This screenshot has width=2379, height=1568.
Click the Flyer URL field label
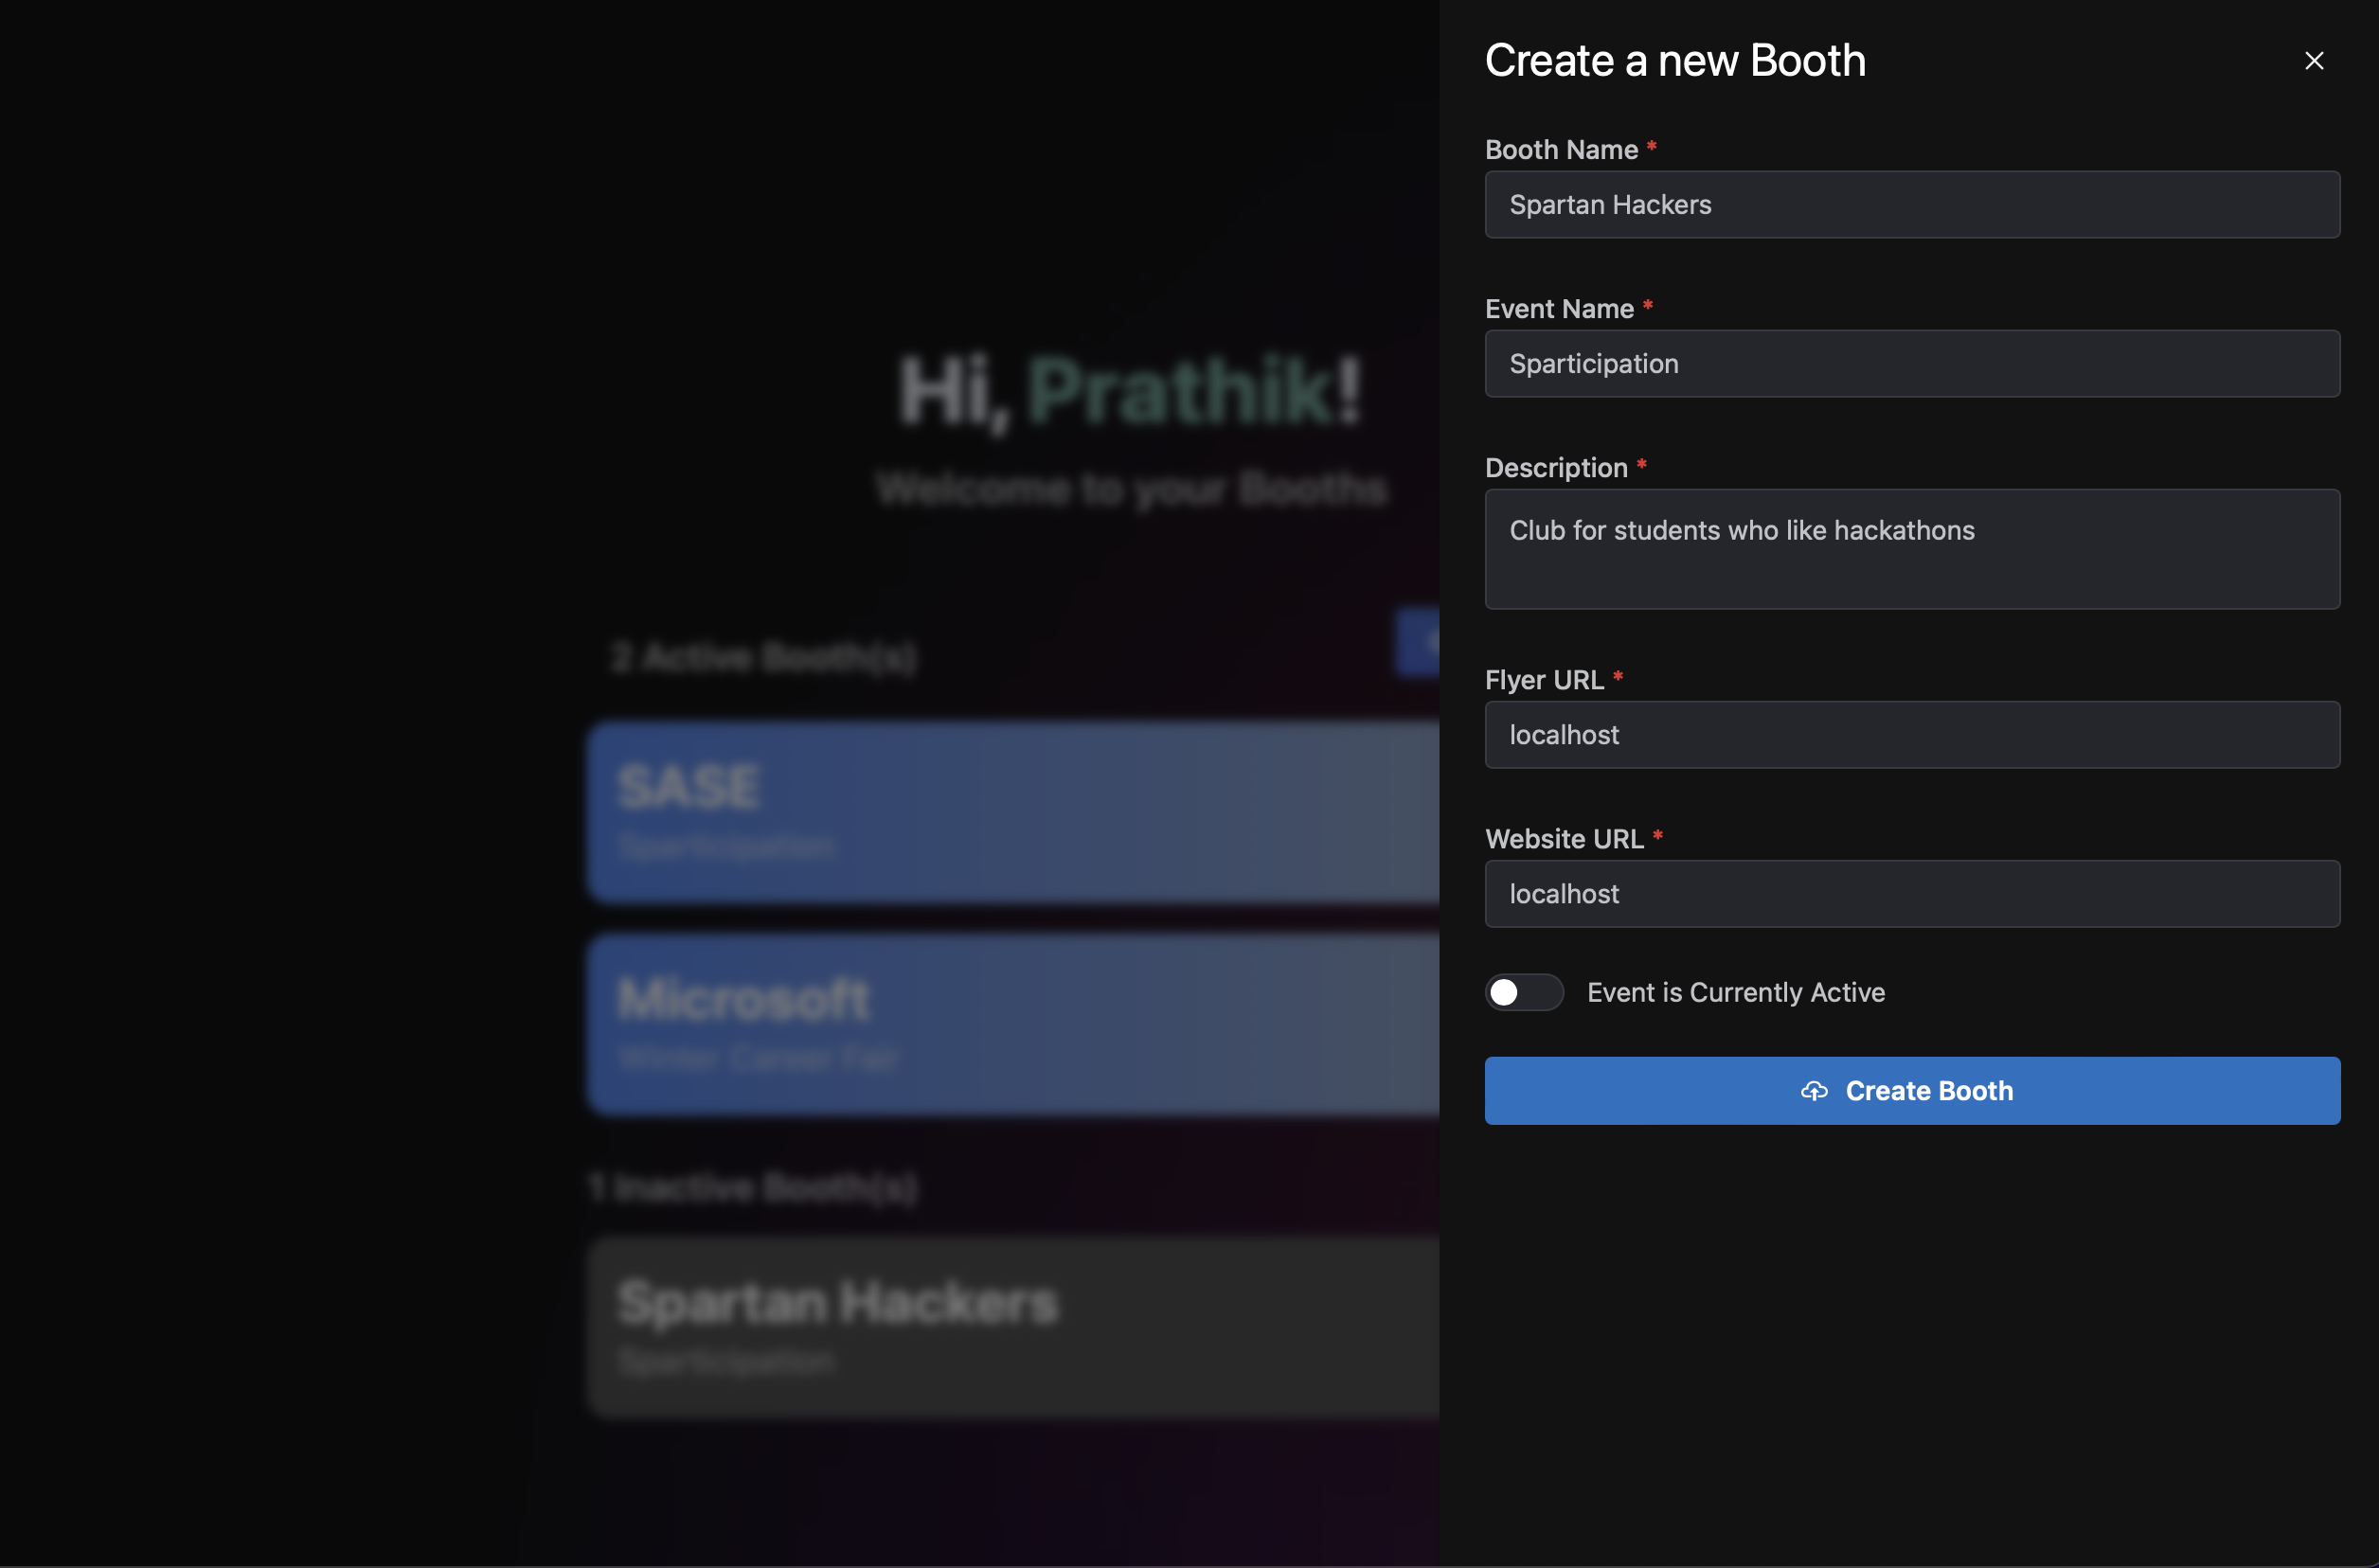1544,680
